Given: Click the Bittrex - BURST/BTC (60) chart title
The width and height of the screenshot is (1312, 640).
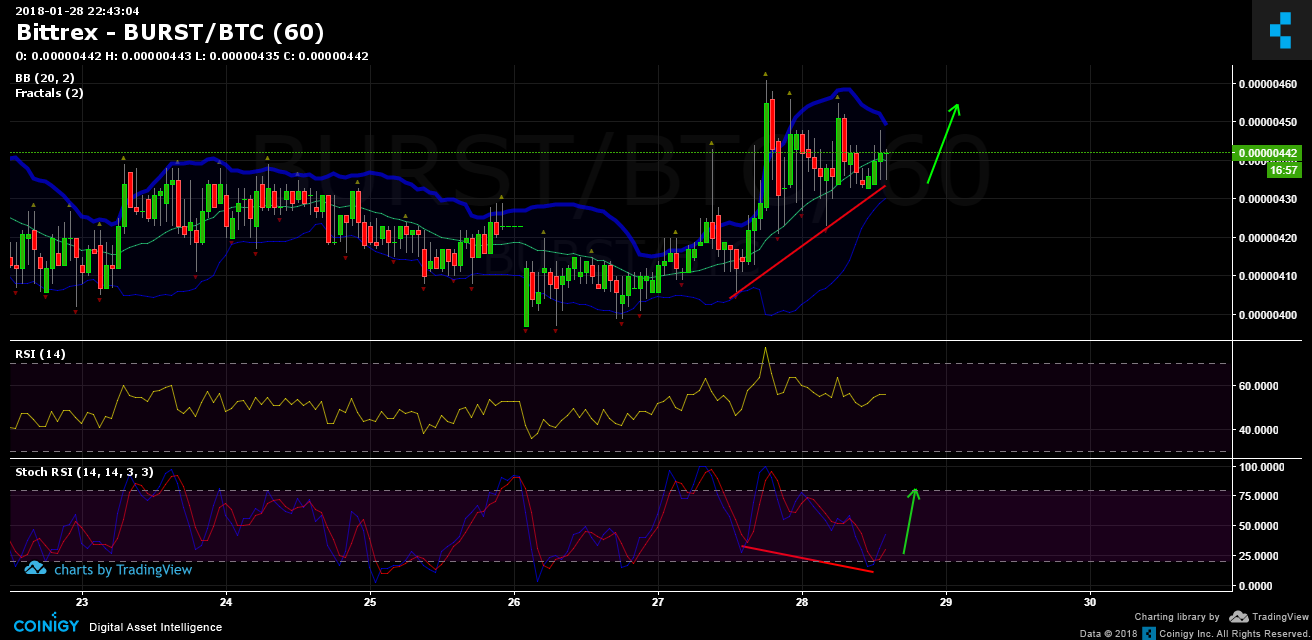Looking at the screenshot, I should click(x=170, y=33).
